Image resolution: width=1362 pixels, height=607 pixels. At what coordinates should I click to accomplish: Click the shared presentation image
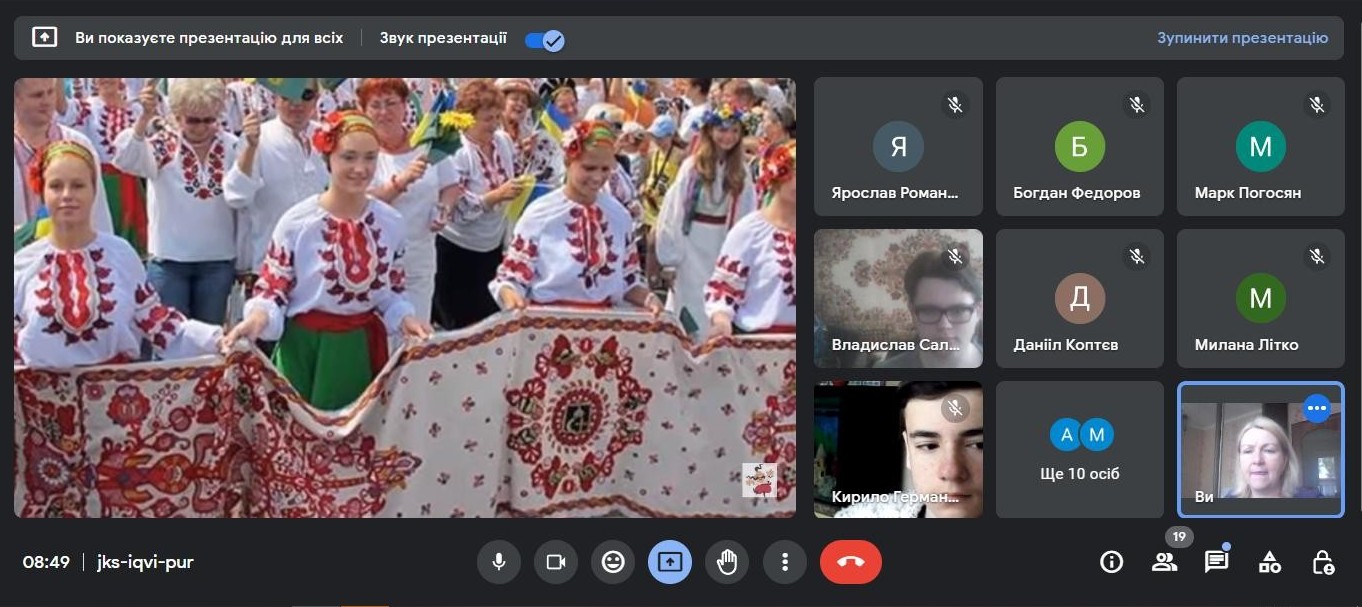(x=405, y=298)
